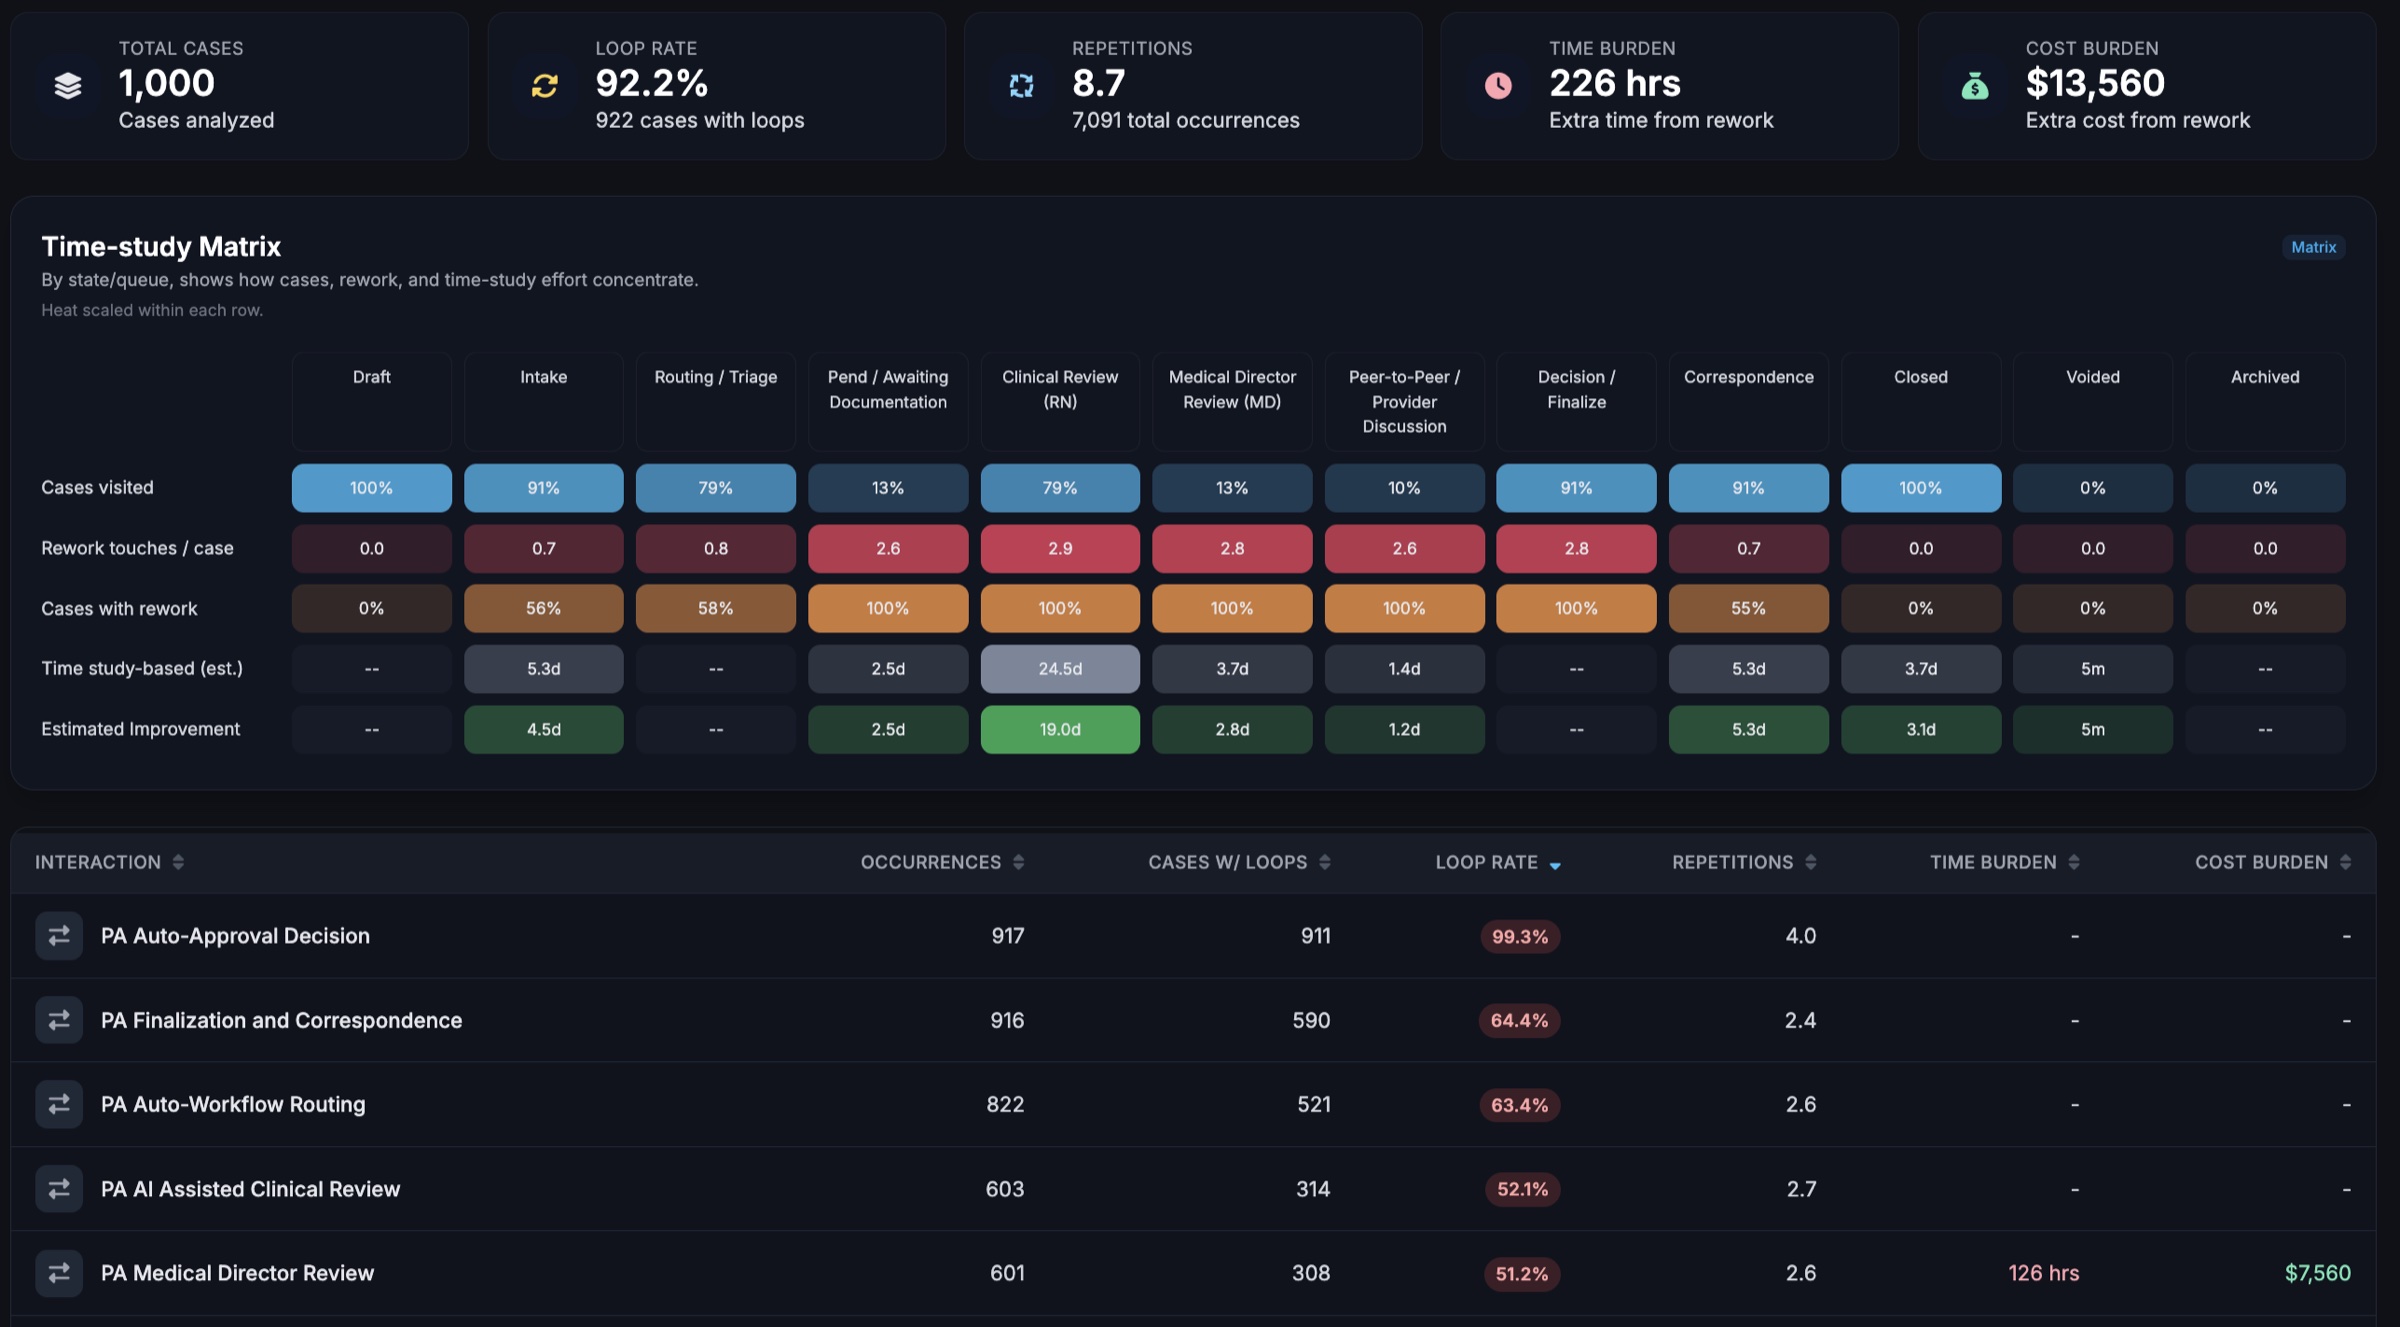Open PA Medical Director Review interaction

(237, 1273)
